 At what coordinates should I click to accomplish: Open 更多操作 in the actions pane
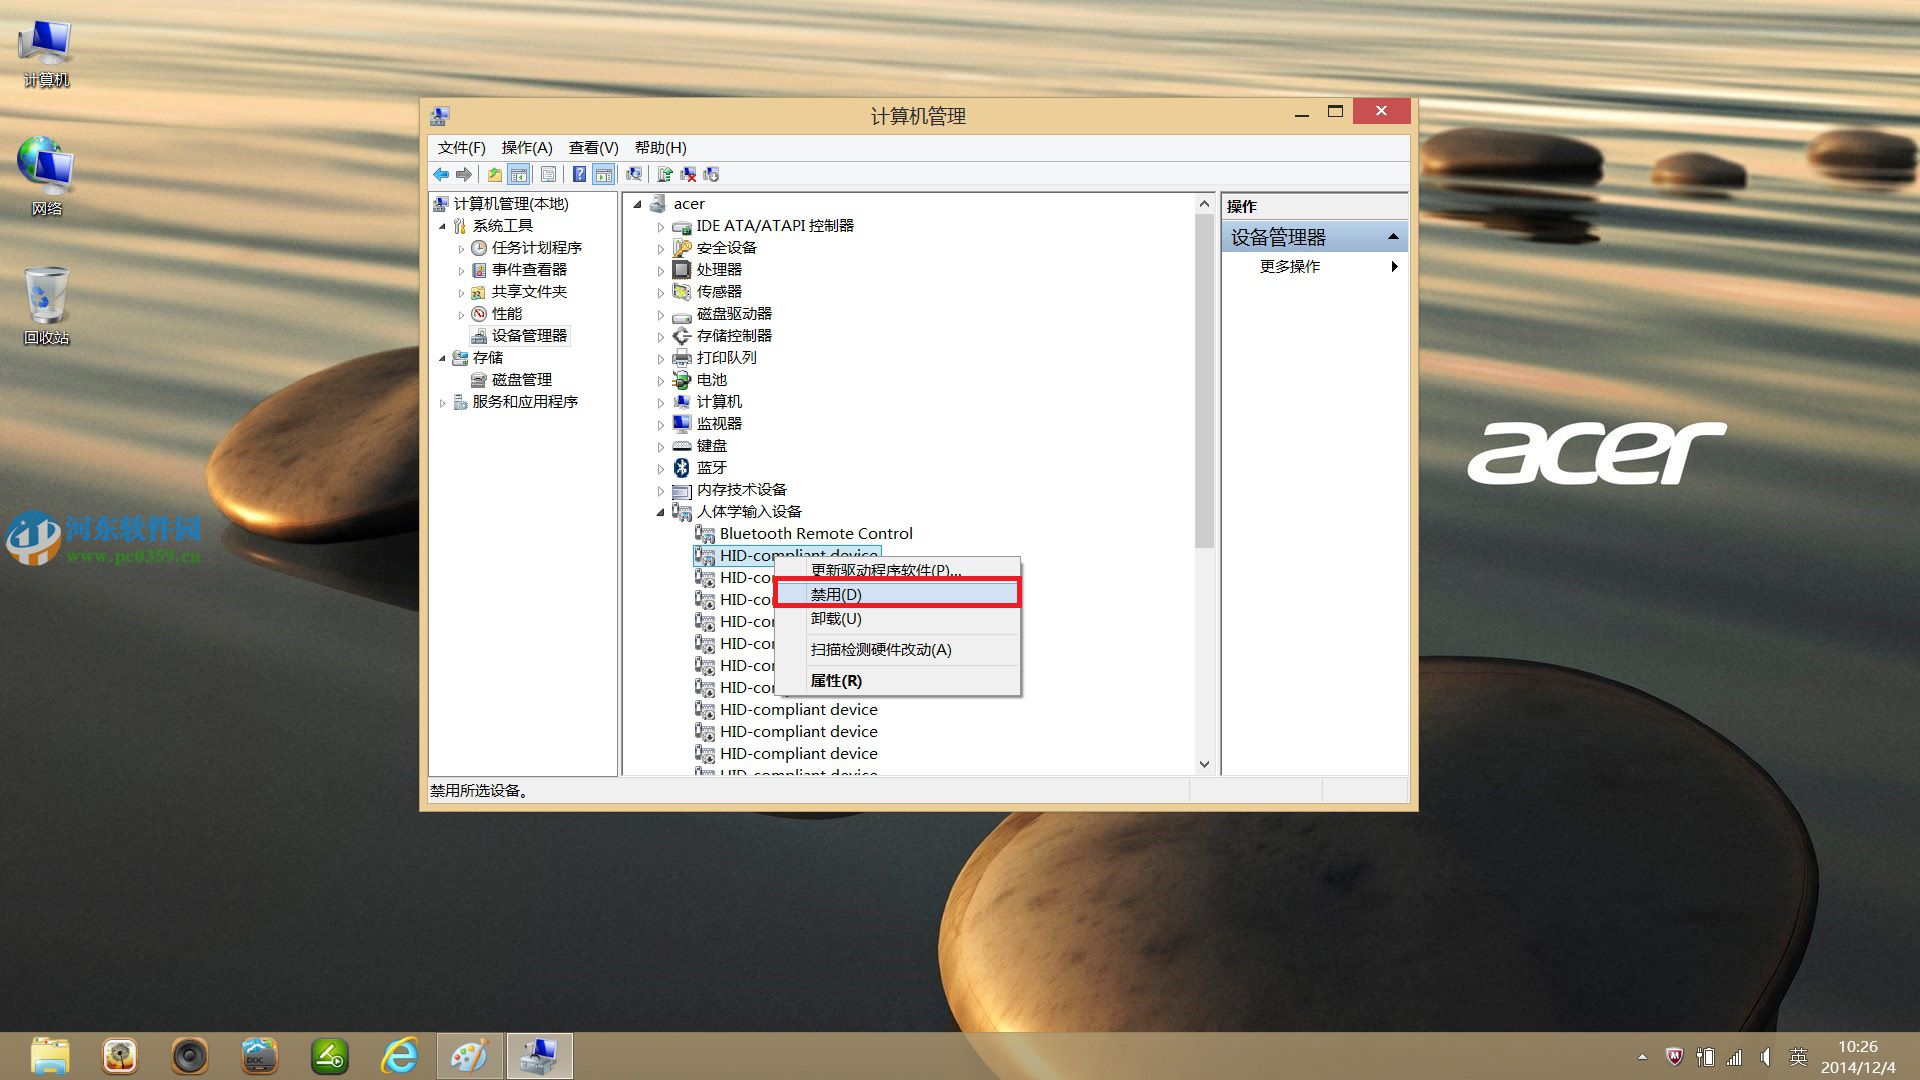point(1289,267)
